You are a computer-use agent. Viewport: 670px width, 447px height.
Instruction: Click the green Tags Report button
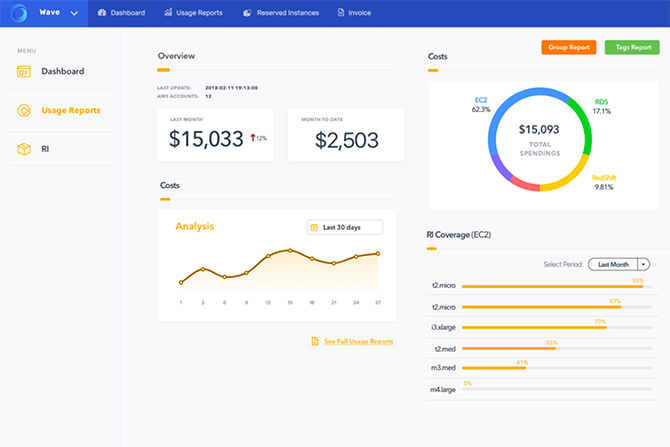[632, 47]
